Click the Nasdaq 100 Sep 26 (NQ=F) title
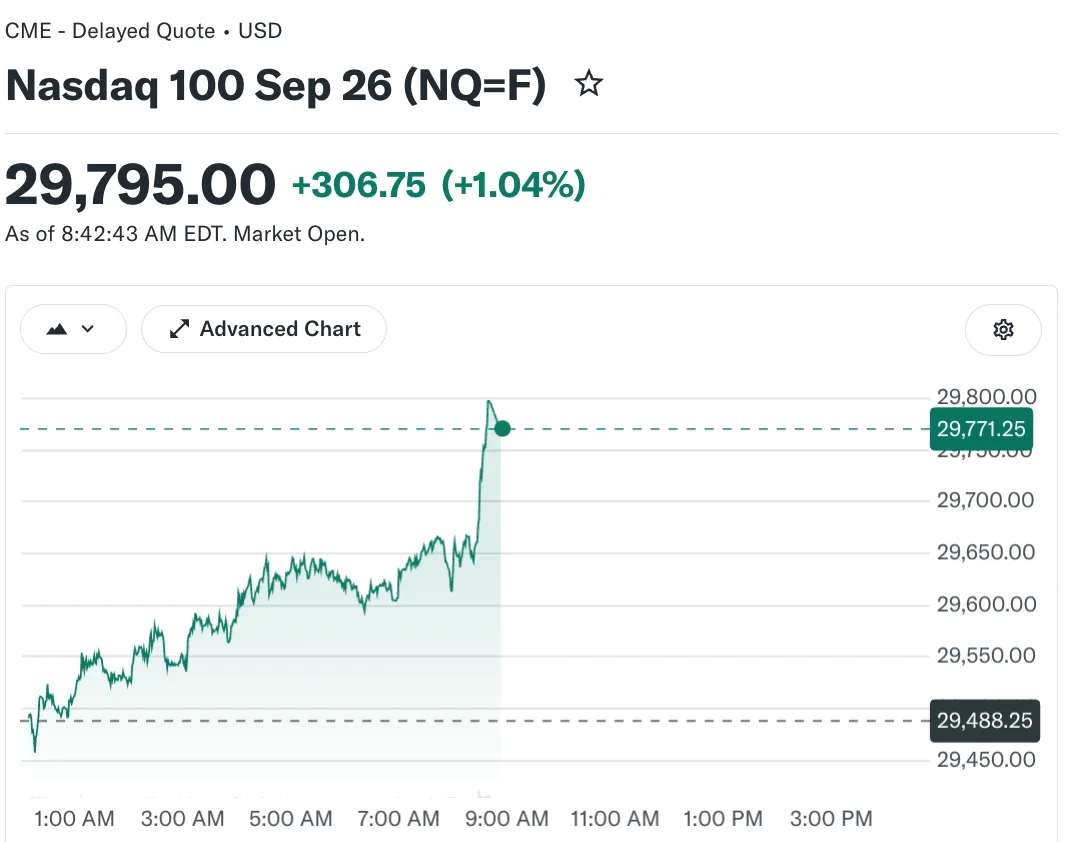The height and width of the screenshot is (842, 1068). [276, 86]
